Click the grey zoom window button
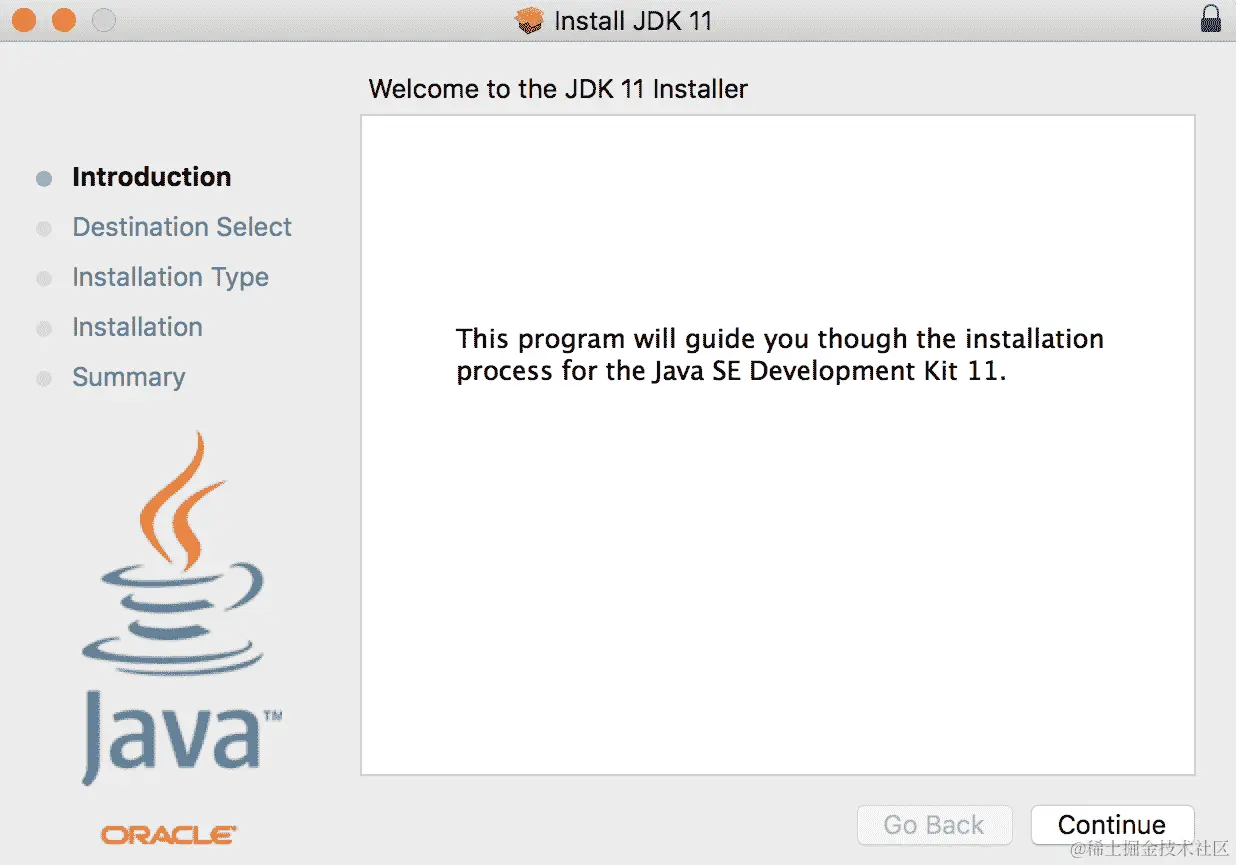 coord(103,20)
